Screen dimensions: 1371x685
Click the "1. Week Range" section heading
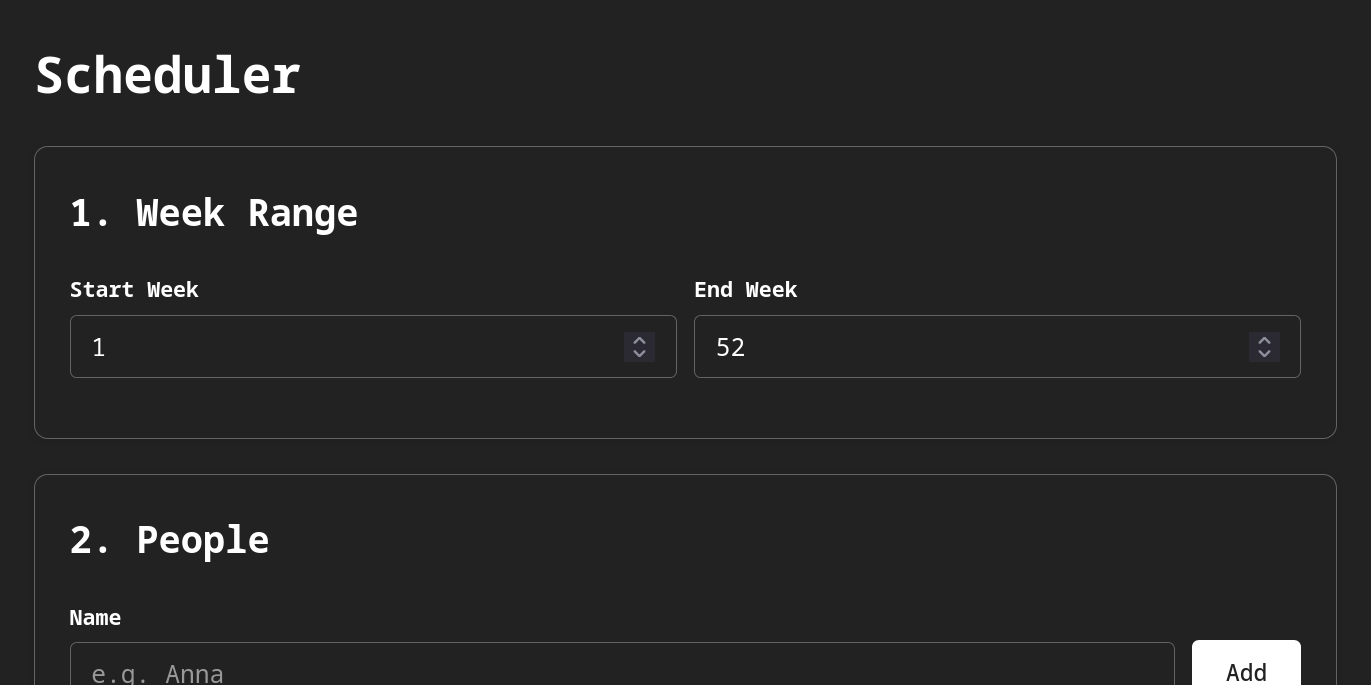tap(214, 213)
